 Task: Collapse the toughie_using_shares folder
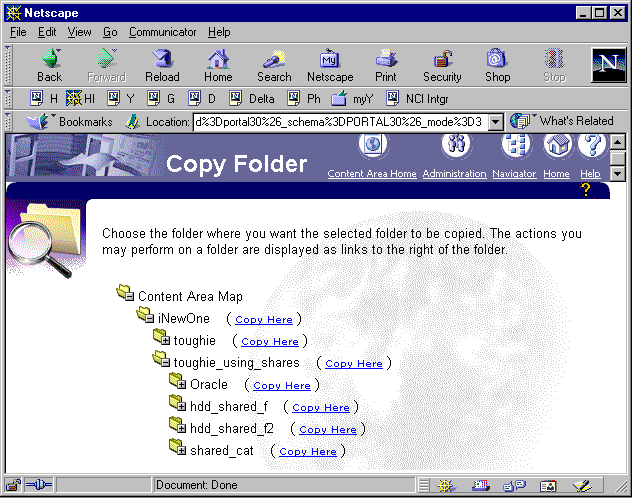pos(160,362)
